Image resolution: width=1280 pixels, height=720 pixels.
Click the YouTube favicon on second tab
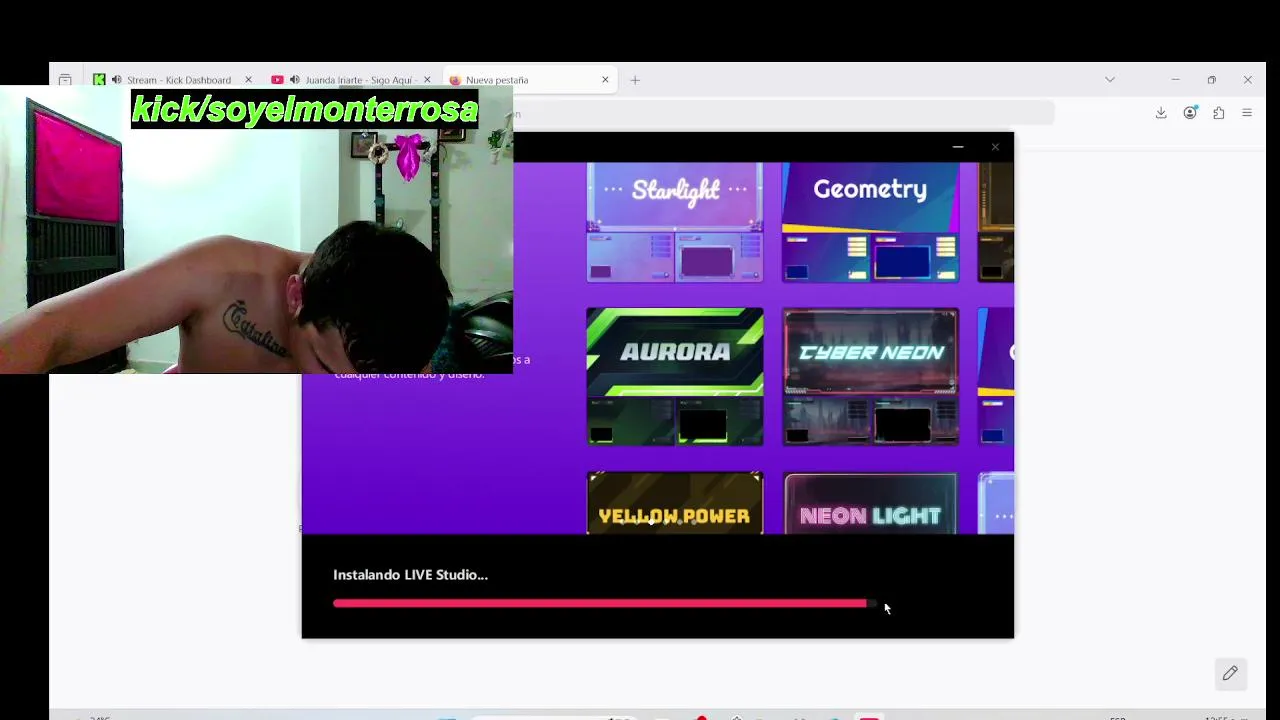(277, 80)
